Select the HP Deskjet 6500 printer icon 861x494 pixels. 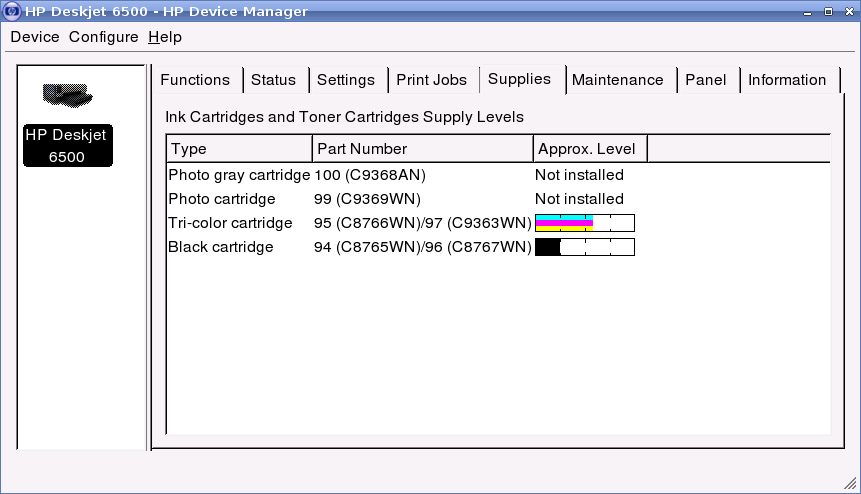tap(68, 95)
